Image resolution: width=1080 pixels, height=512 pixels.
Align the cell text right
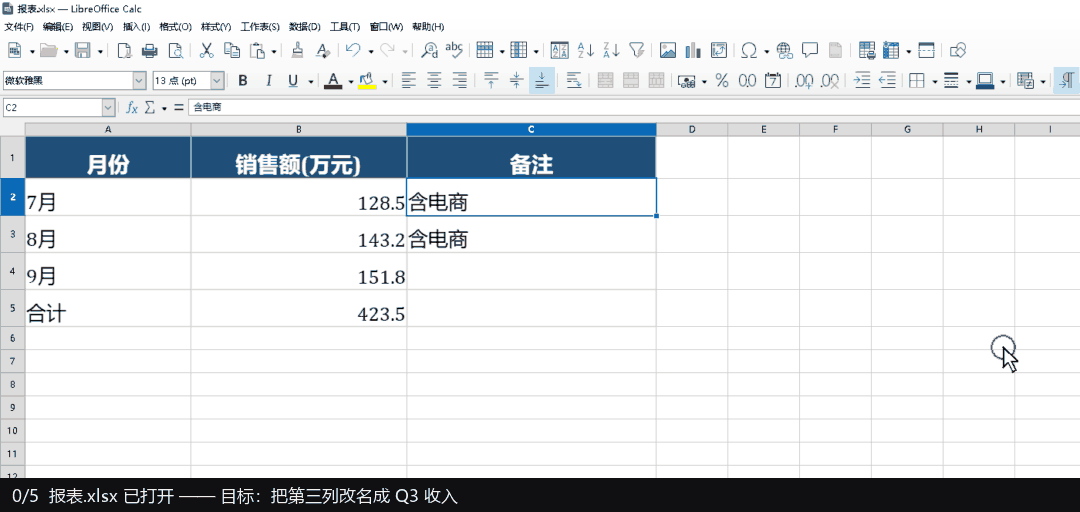click(x=459, y=81)
